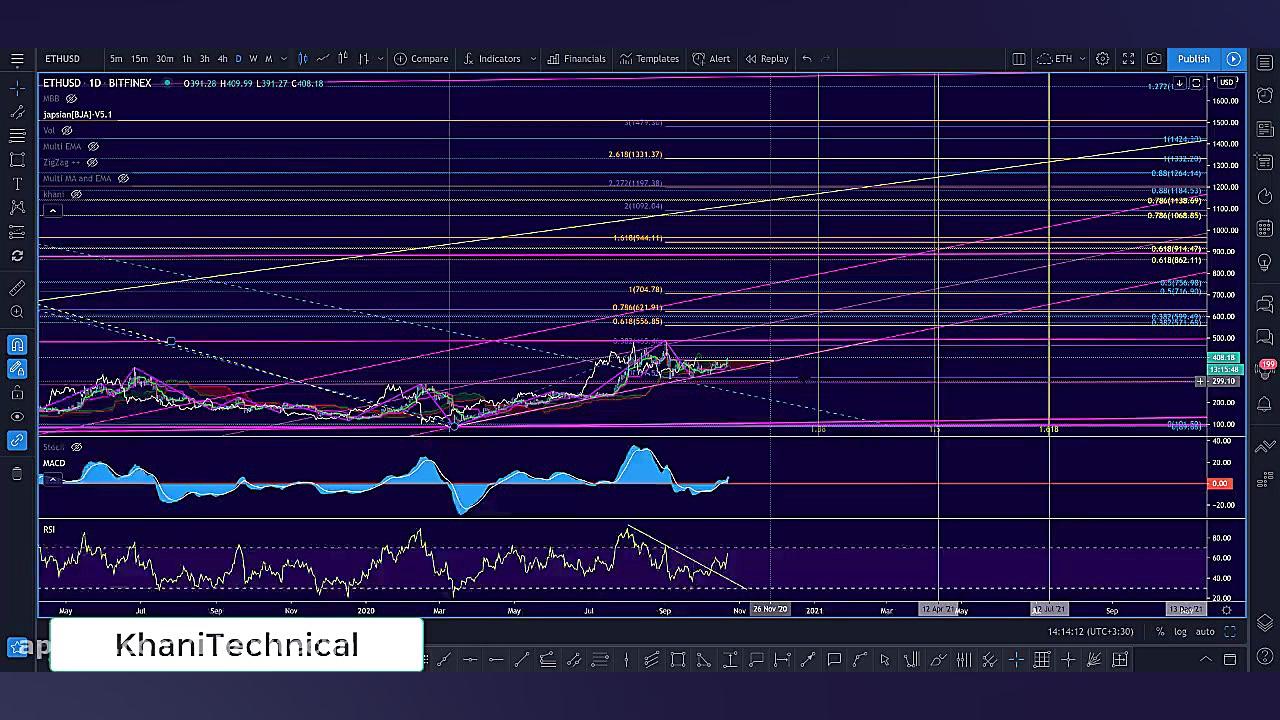Open the Fibonacci tools in left toolbar
Image resolution: width=1280 pixels, height=720 pixels.
[x=17, y=136]
